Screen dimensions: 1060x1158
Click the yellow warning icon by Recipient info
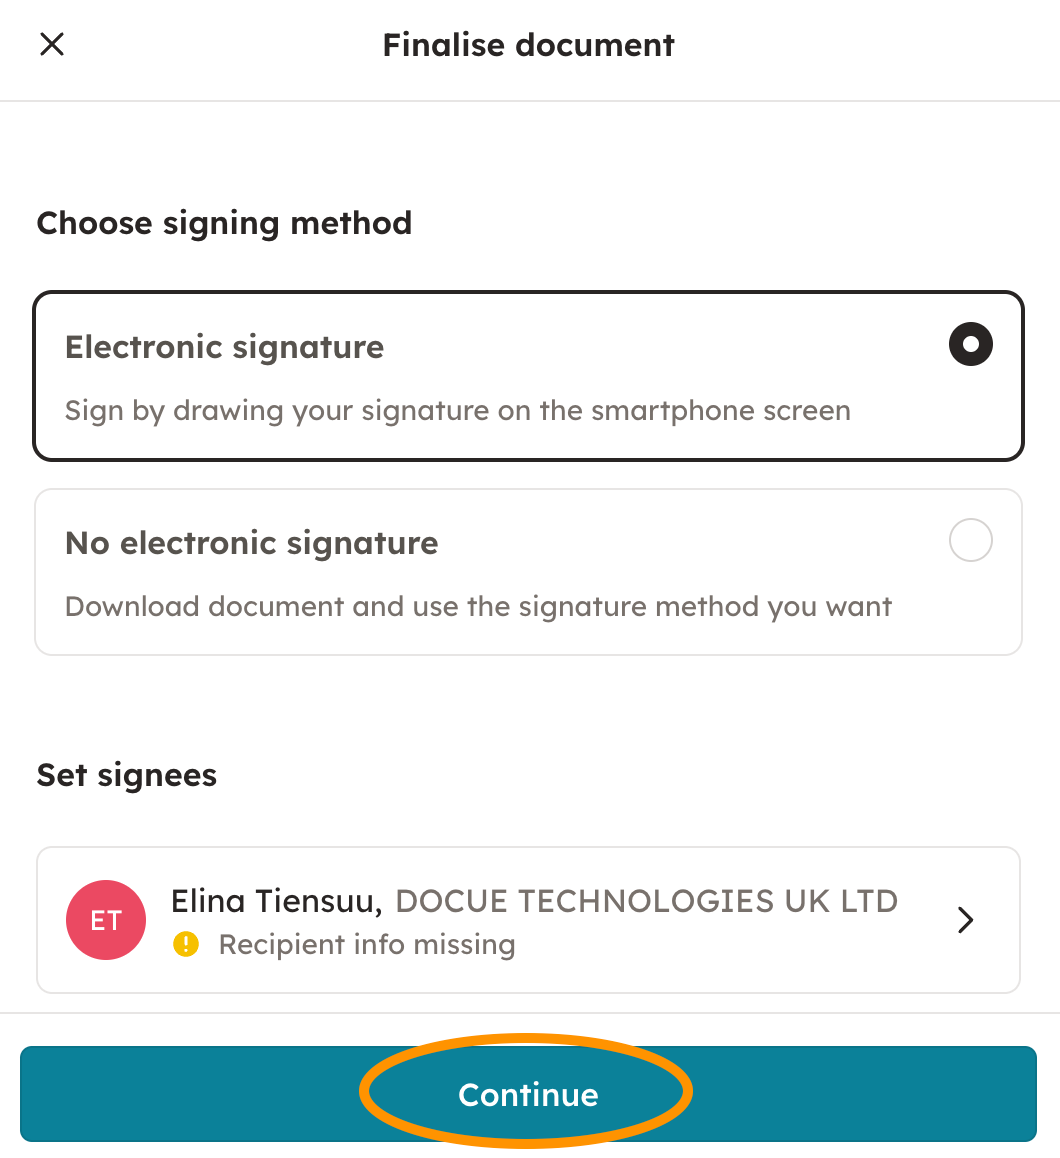[x=186, y=945]
